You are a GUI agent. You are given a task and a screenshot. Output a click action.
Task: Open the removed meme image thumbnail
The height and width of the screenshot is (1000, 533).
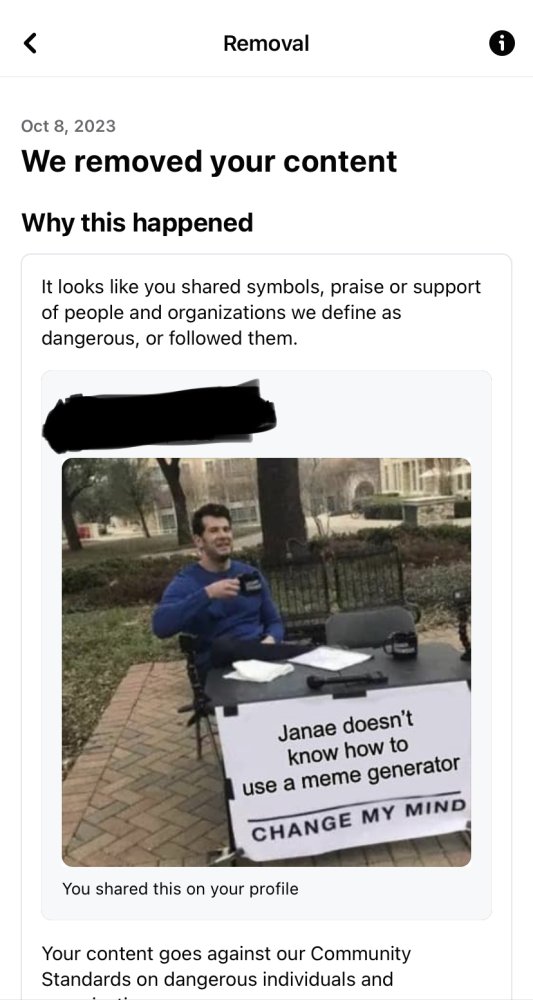(266, 662)
